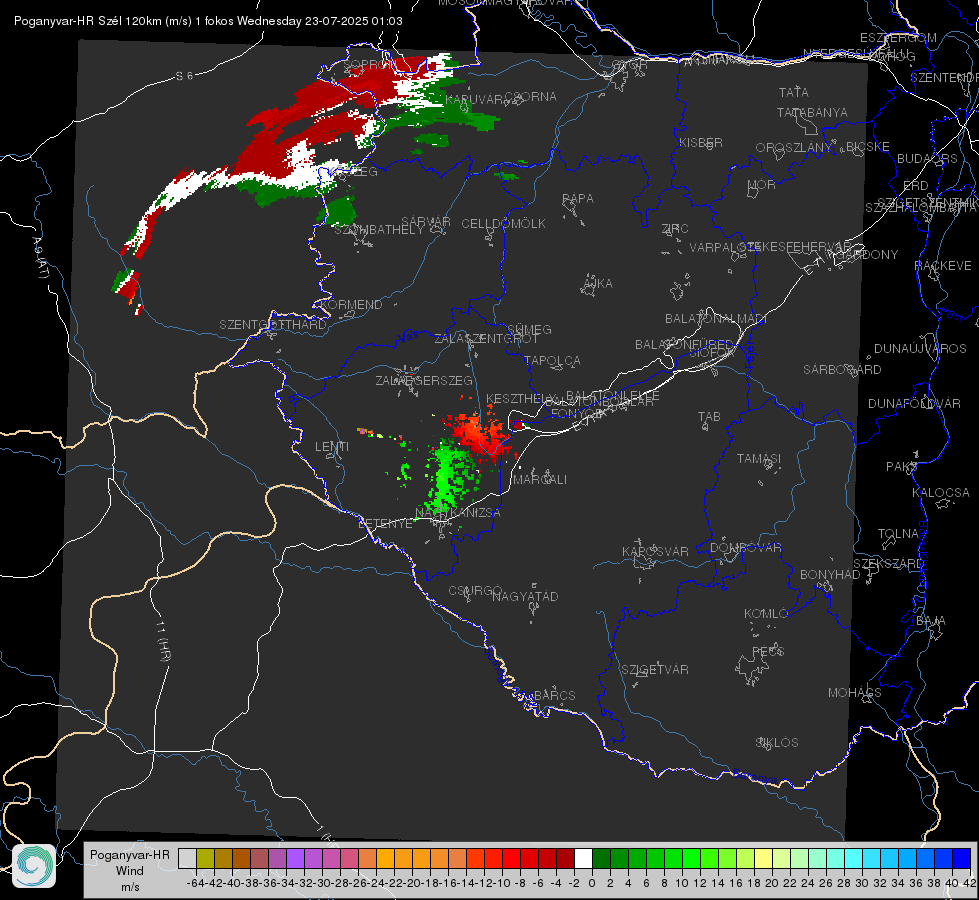Click the dark red swatch left of white
The width and height of the screenshot is (979, 900).
point(565,858)
